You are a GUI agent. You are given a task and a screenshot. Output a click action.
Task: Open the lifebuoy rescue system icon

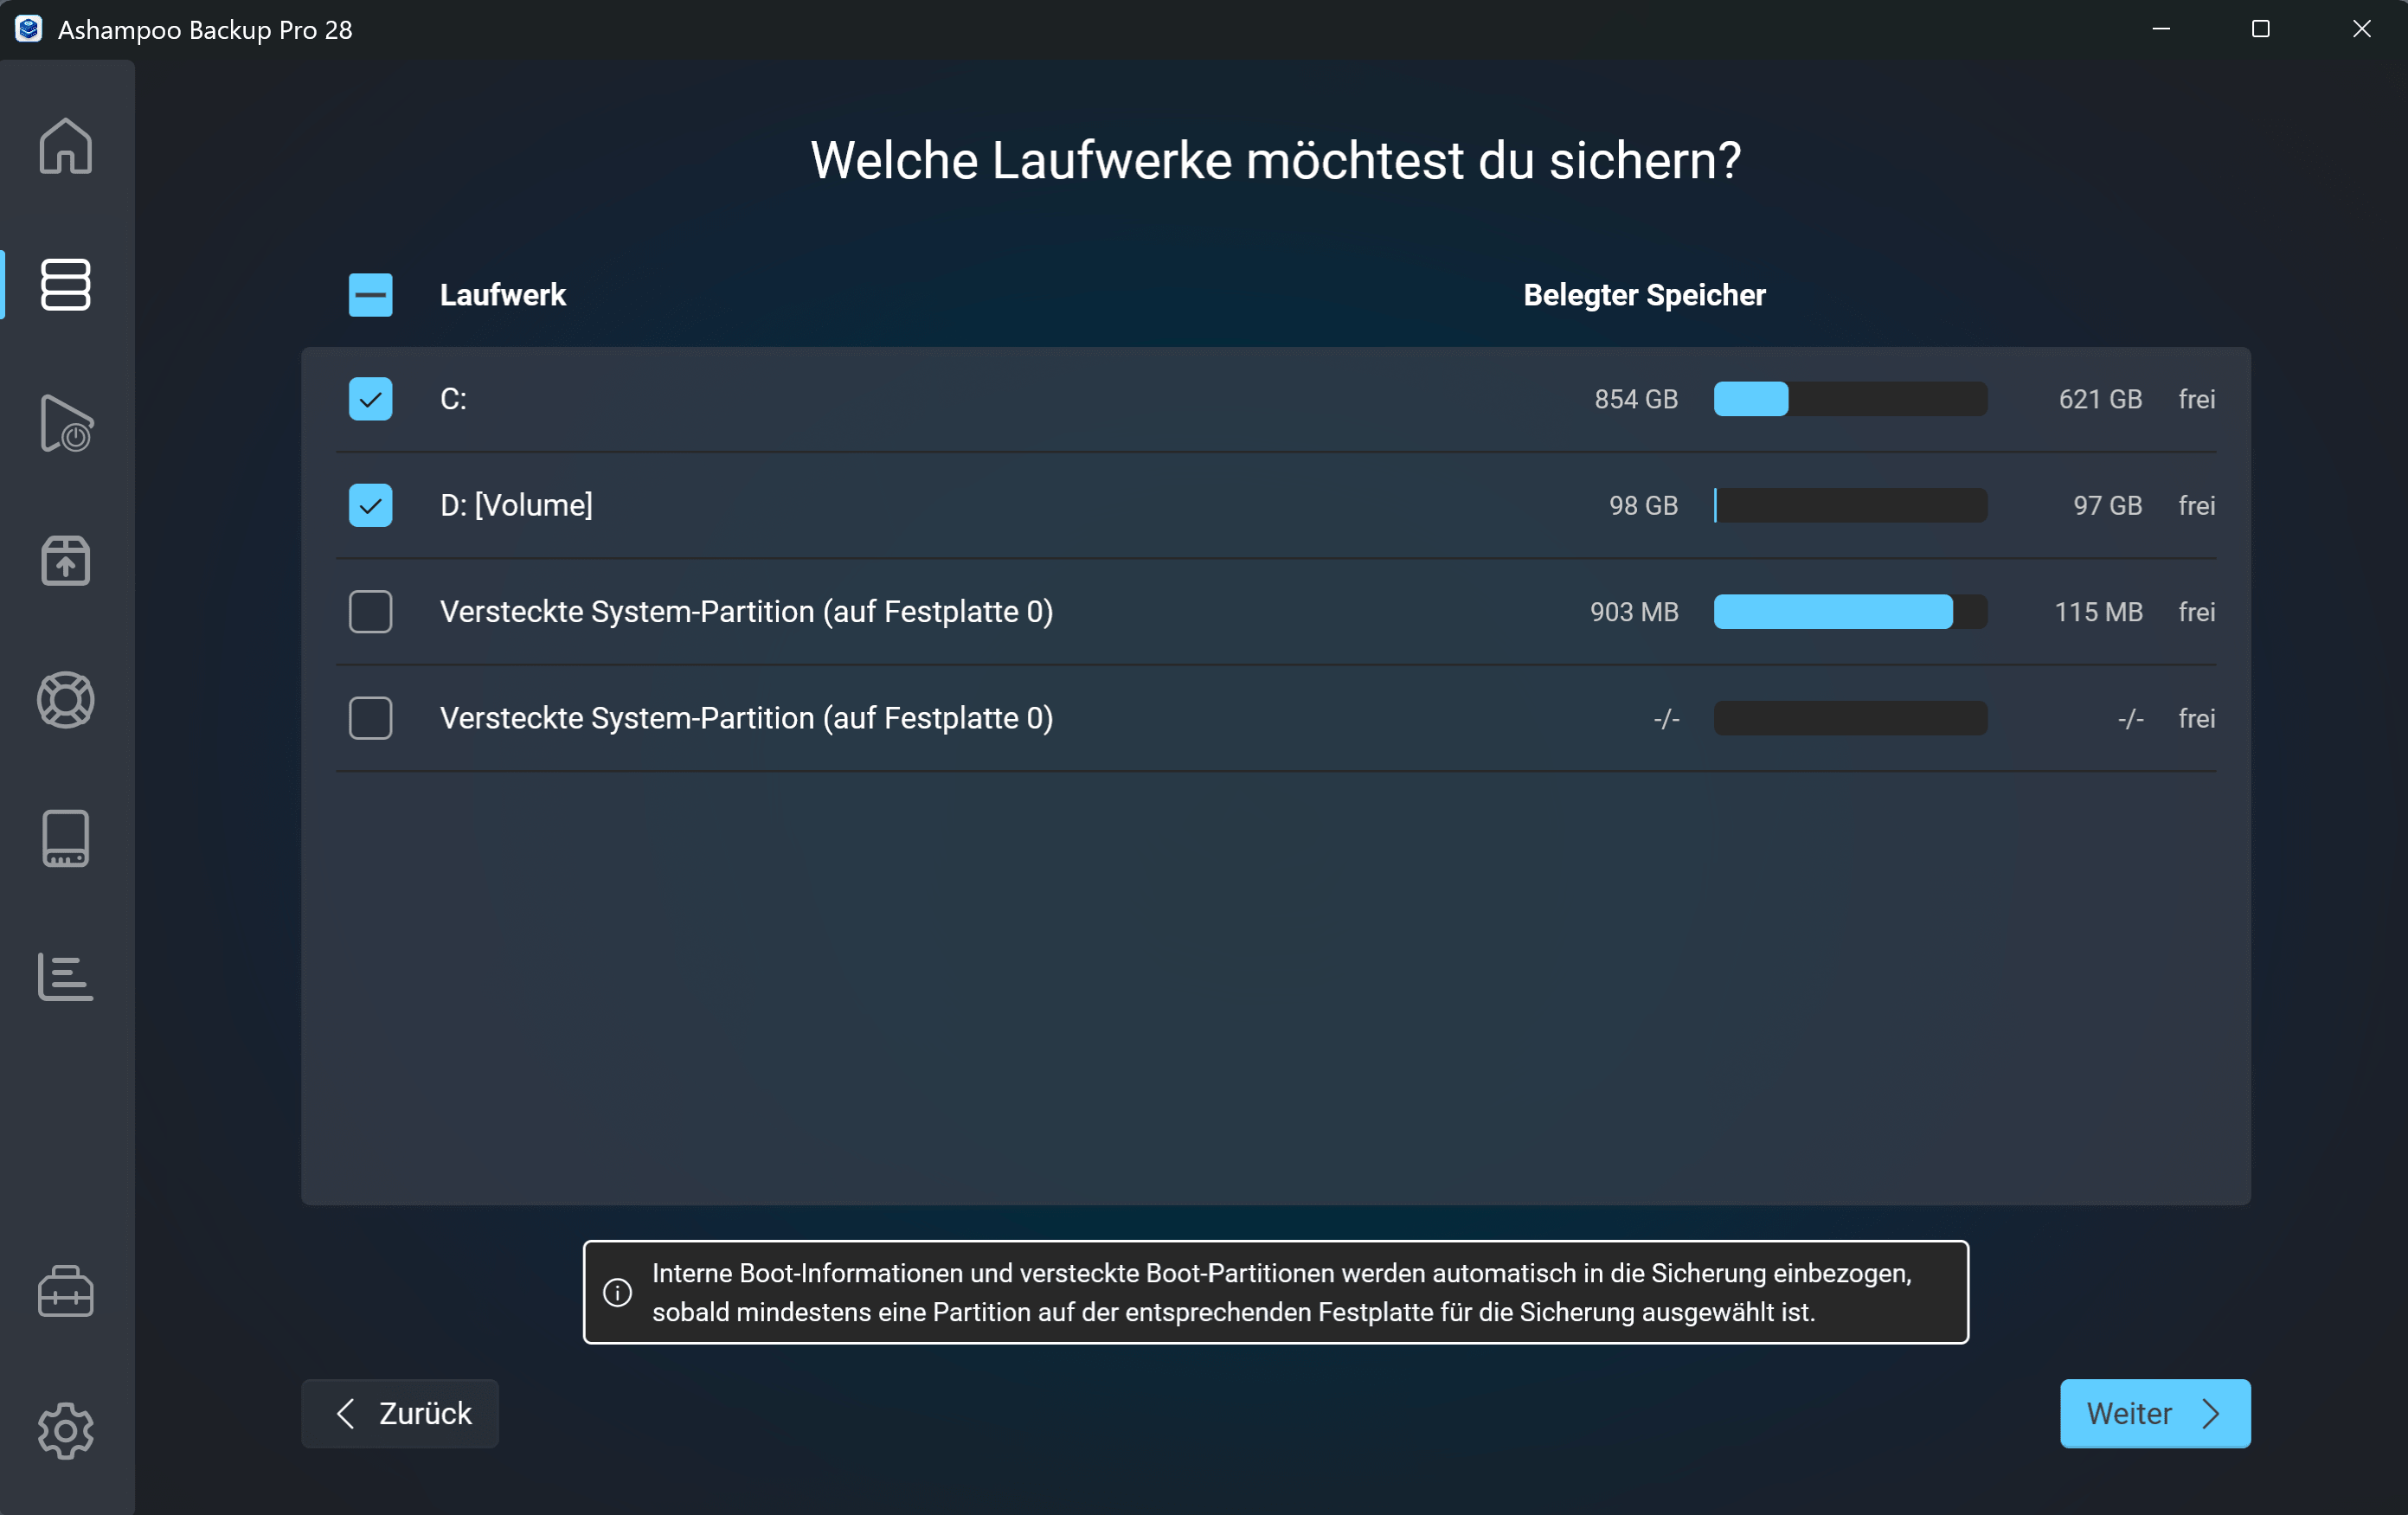66,700
